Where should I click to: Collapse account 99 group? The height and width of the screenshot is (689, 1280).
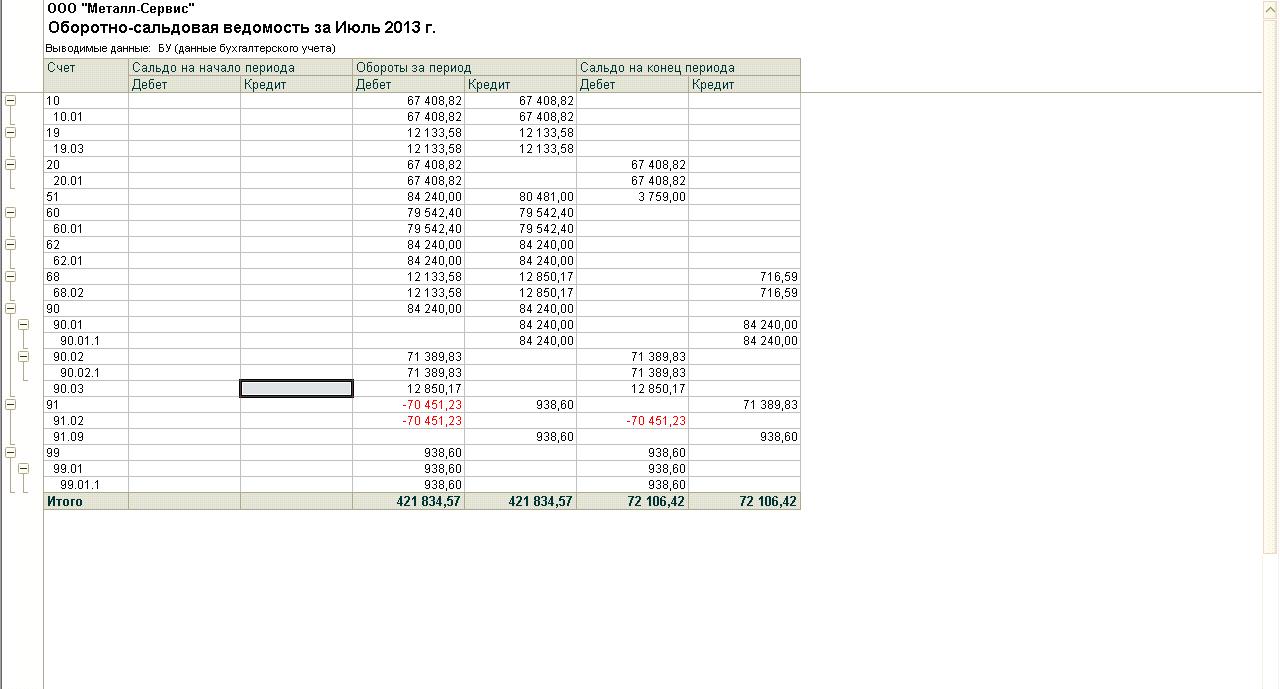point(11,452)
